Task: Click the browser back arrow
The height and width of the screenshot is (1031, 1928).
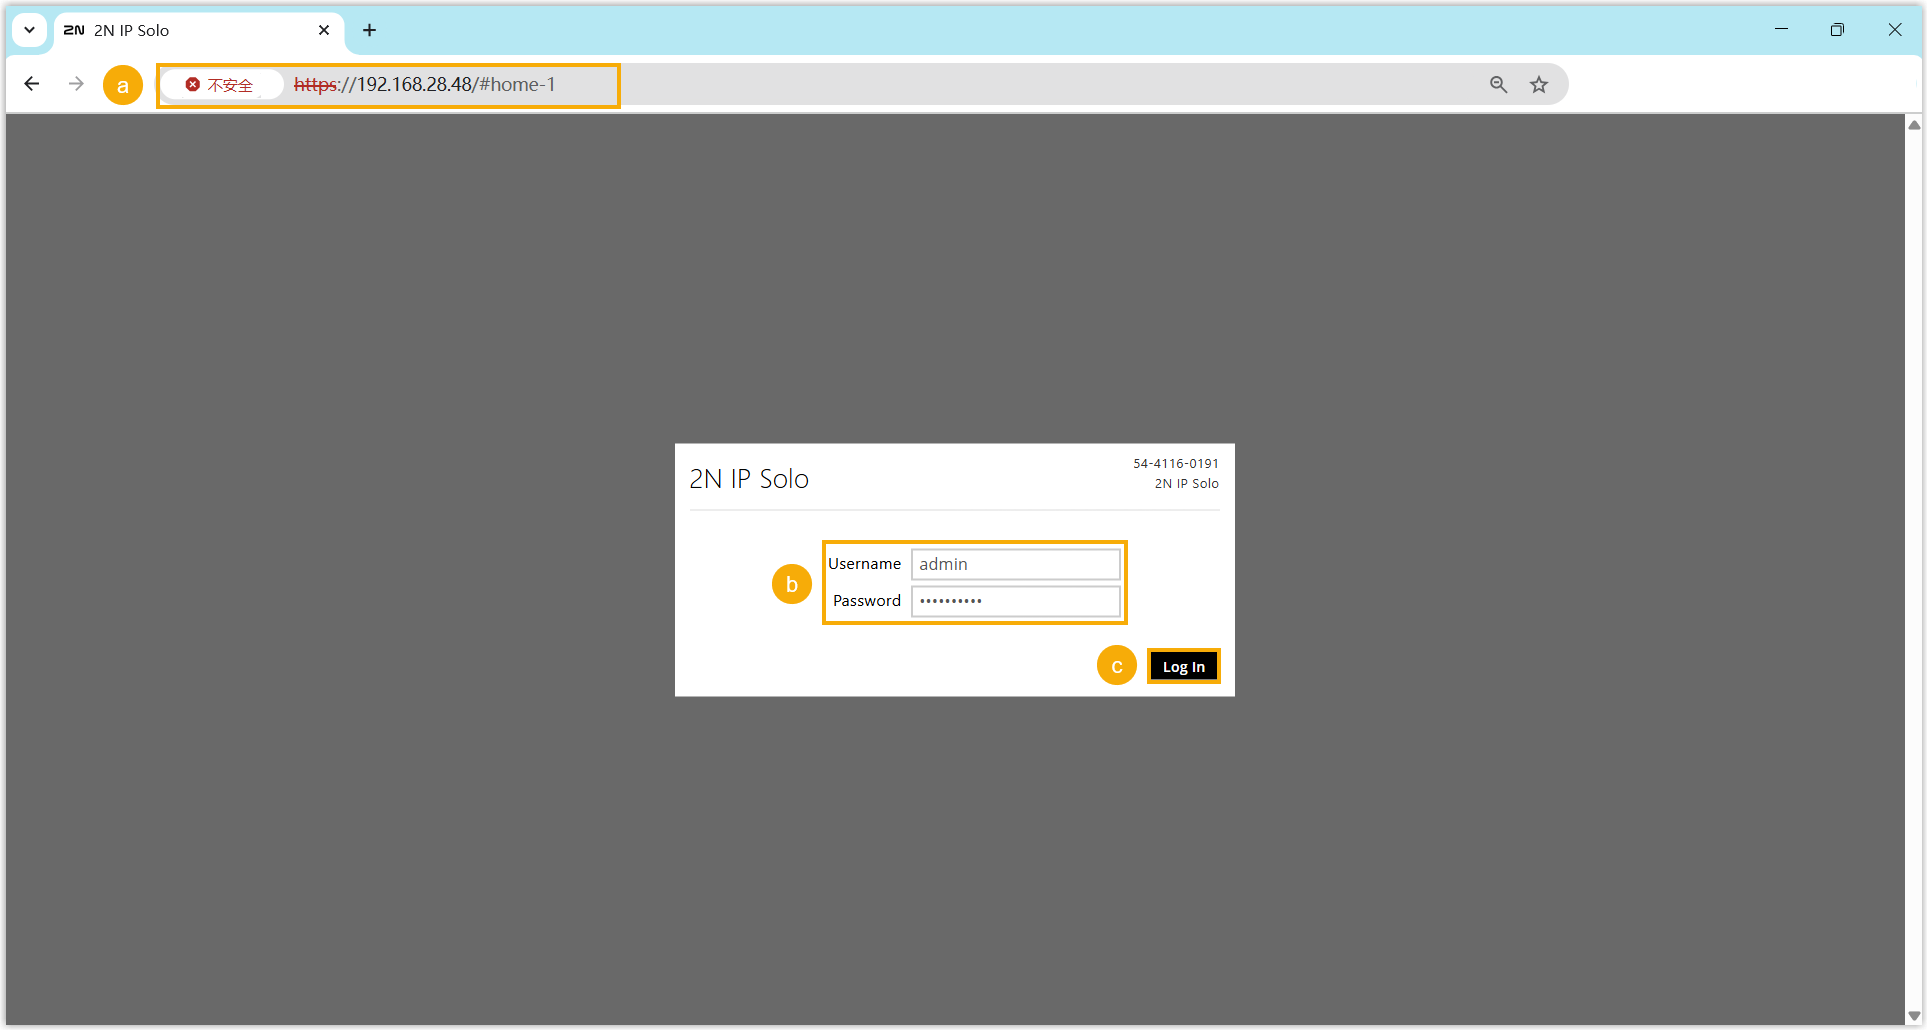Action: click(32, 84)
